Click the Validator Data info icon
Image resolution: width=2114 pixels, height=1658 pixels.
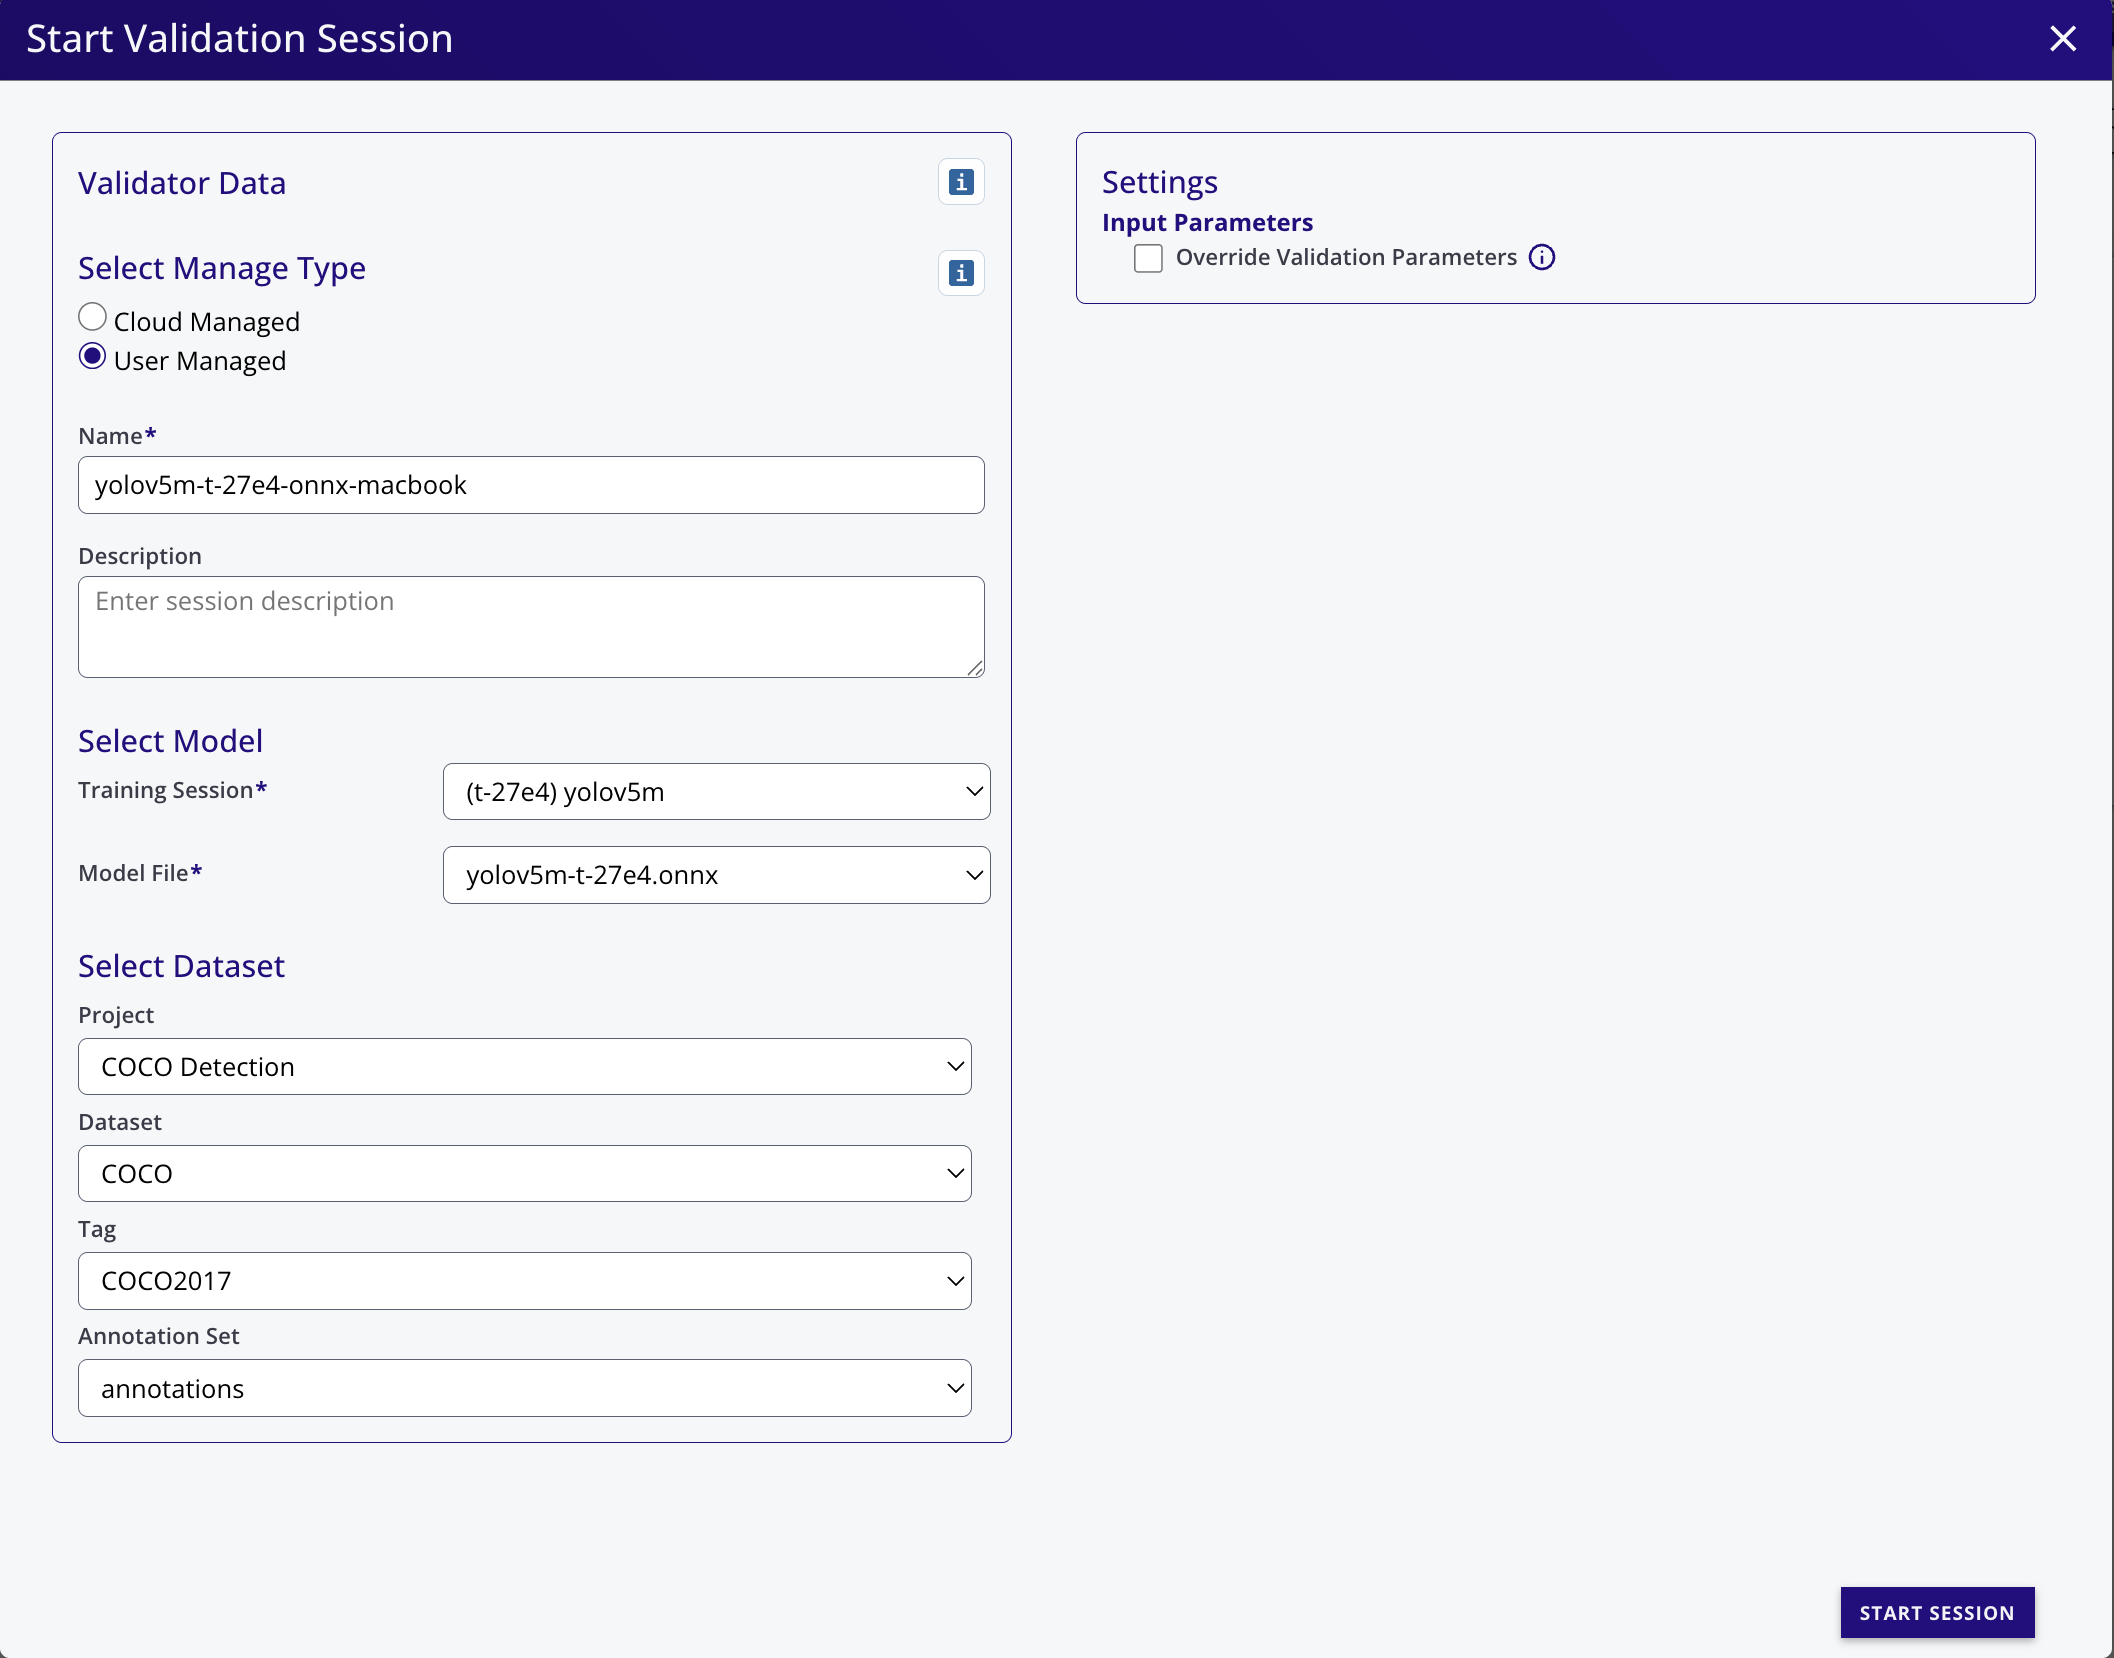coord(961,182)
